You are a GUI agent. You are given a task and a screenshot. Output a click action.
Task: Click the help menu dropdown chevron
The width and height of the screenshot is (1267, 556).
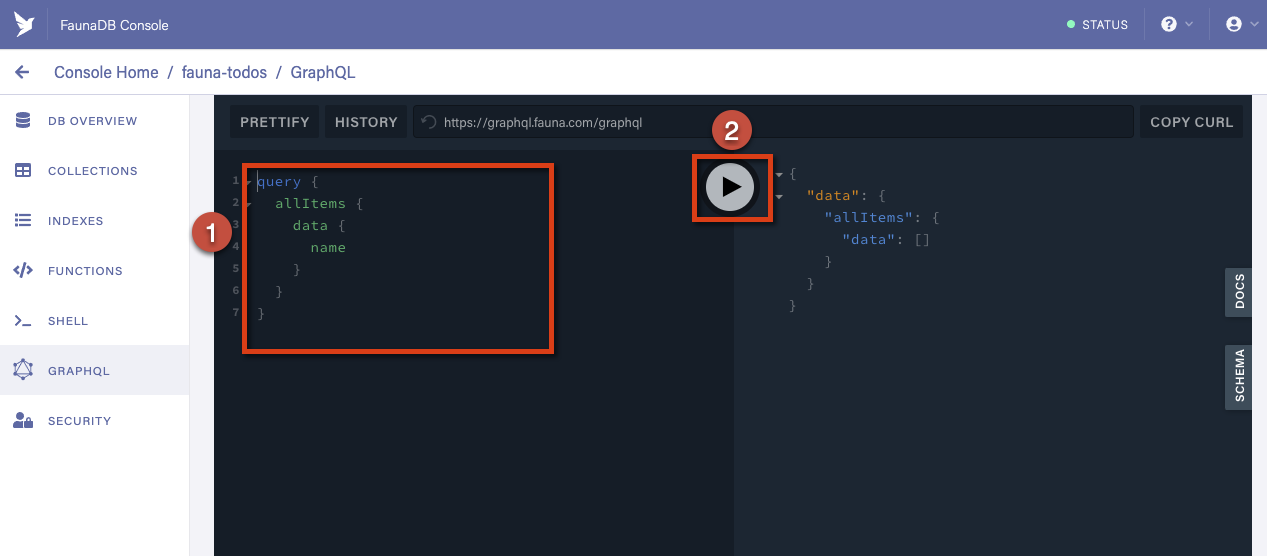click(1189, 25)
